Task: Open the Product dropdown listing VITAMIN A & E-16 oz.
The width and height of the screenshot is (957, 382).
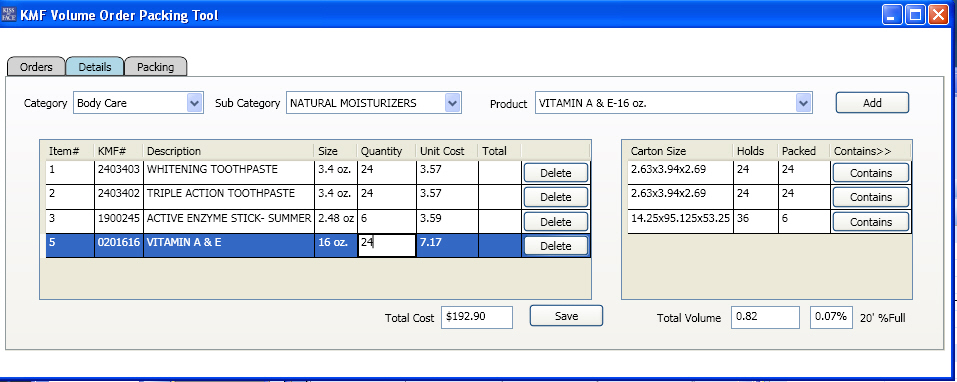Action: (674, 103)
